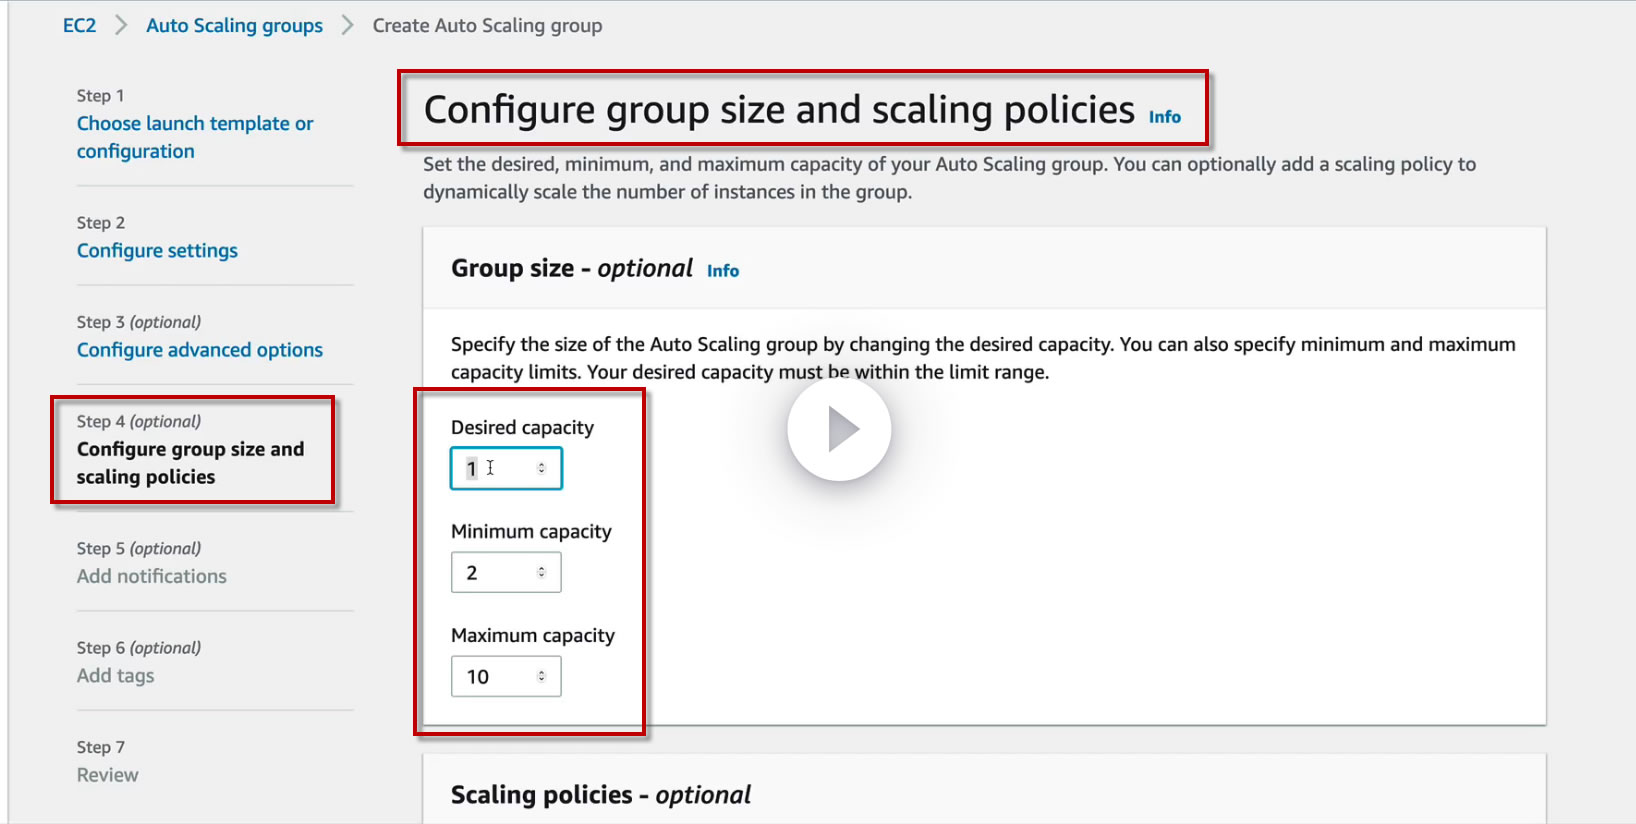Viewport: 1636px width, 824px height.
Task: Open the Configure settings step
Action: click(157, 250)
